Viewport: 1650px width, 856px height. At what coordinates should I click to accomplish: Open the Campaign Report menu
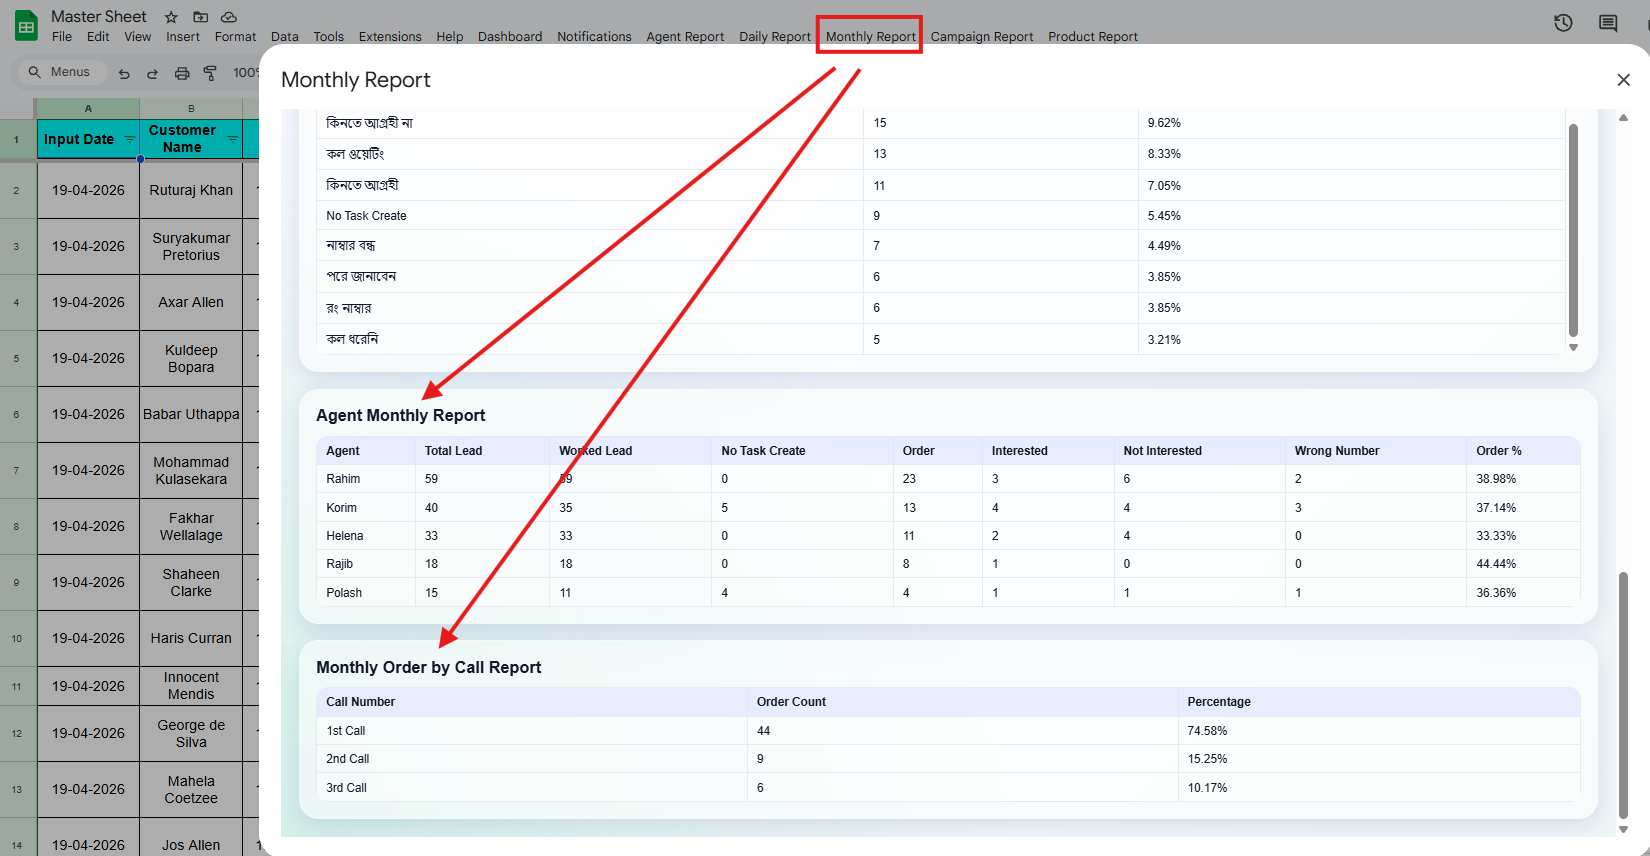(x=982, y=37)
